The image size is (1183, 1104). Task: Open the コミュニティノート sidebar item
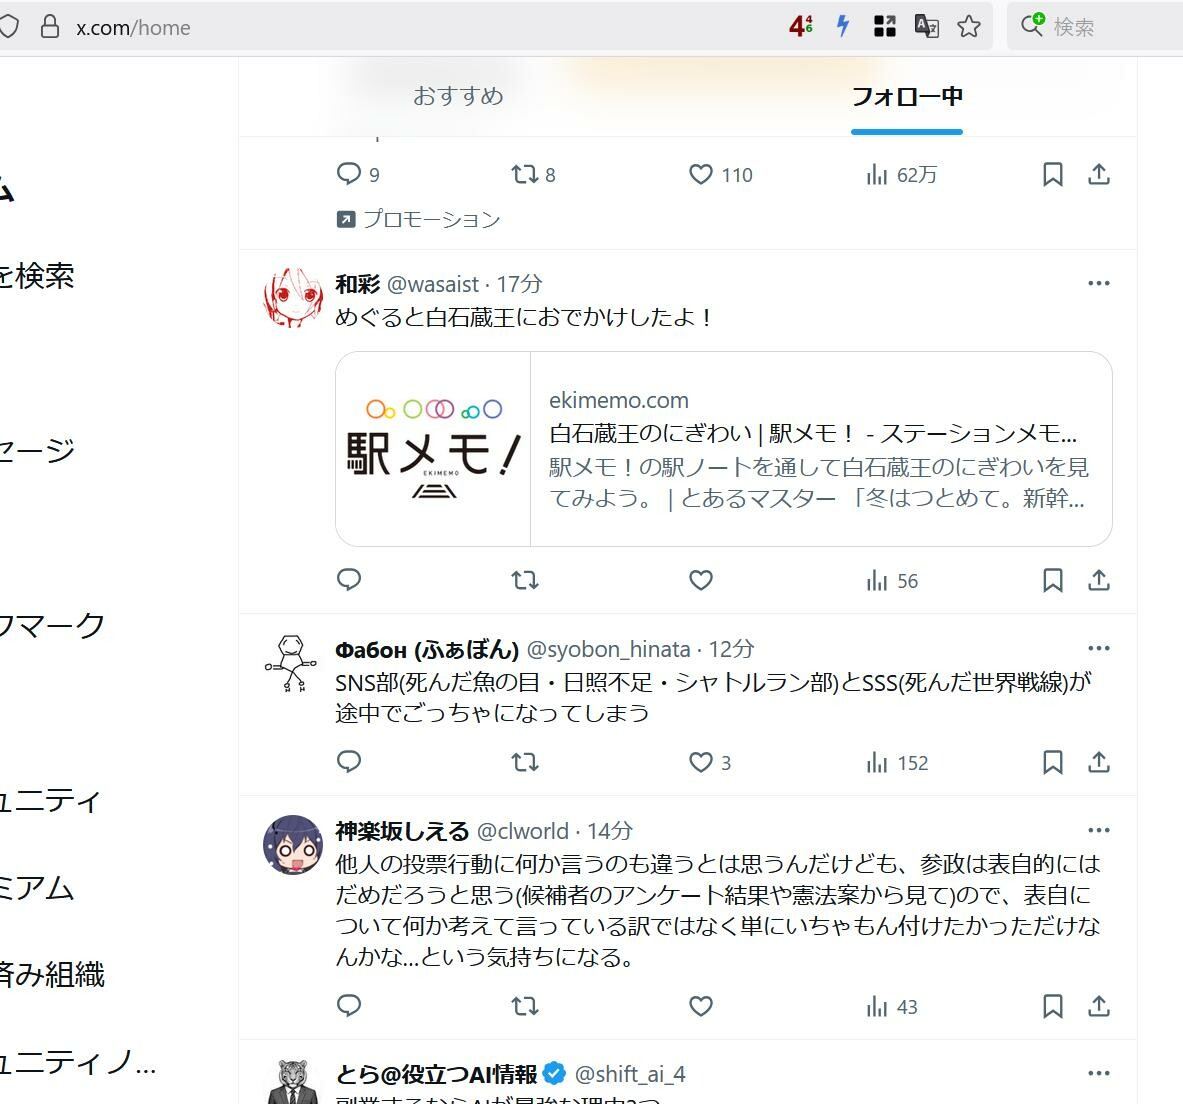pyautogui.click(x=78, y=1062)
